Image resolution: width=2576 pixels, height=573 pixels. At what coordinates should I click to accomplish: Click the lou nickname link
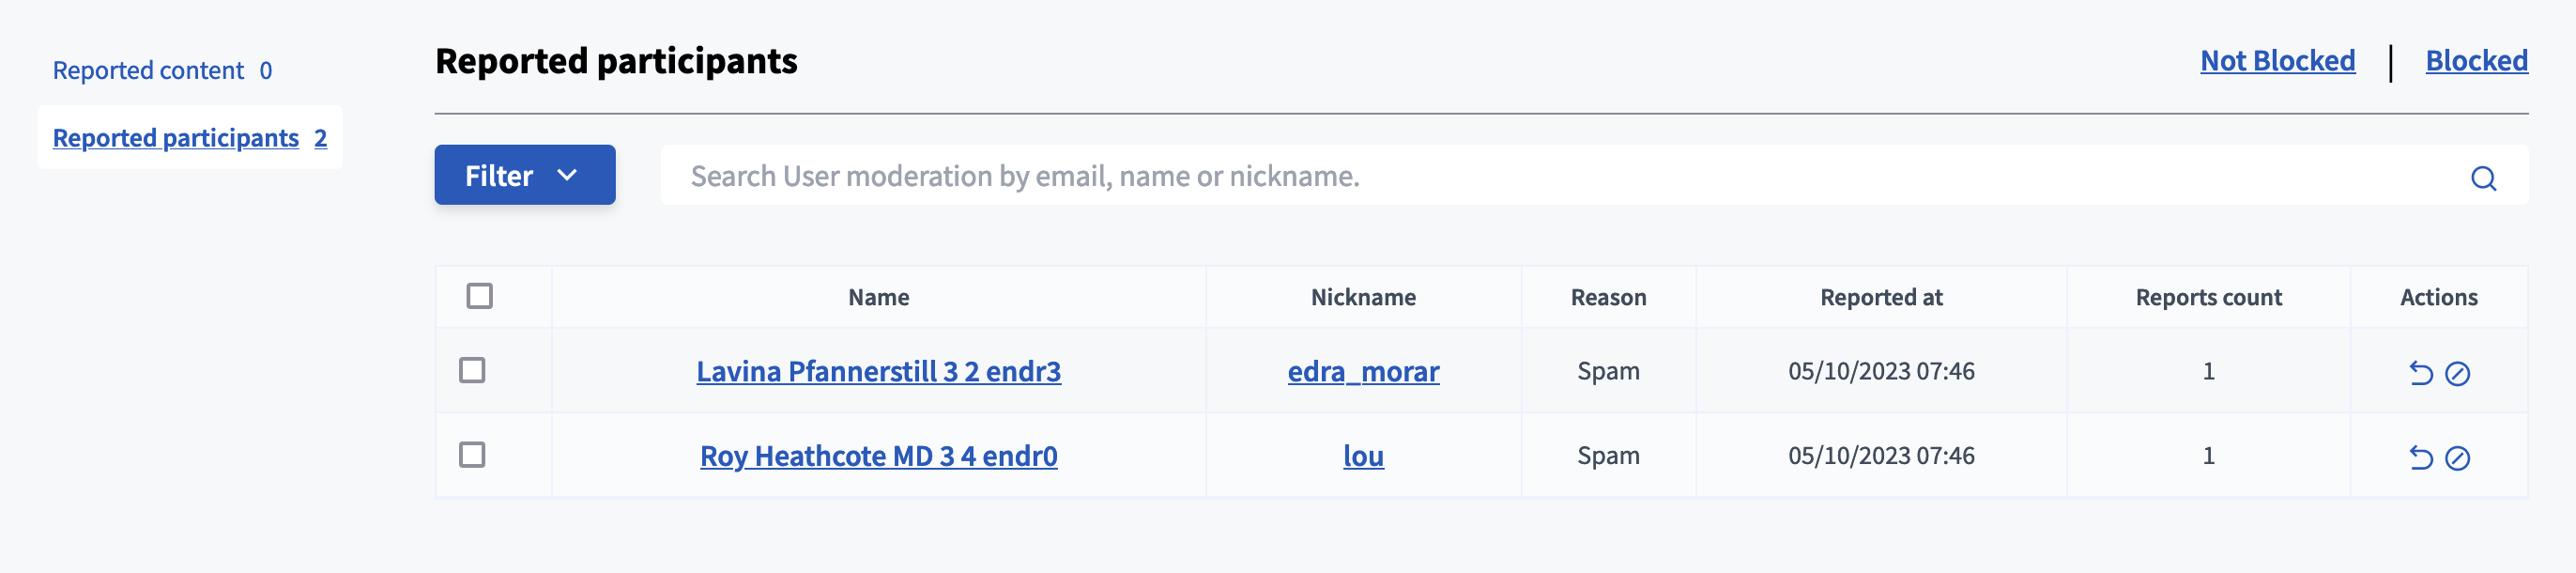pos(1363,456)
